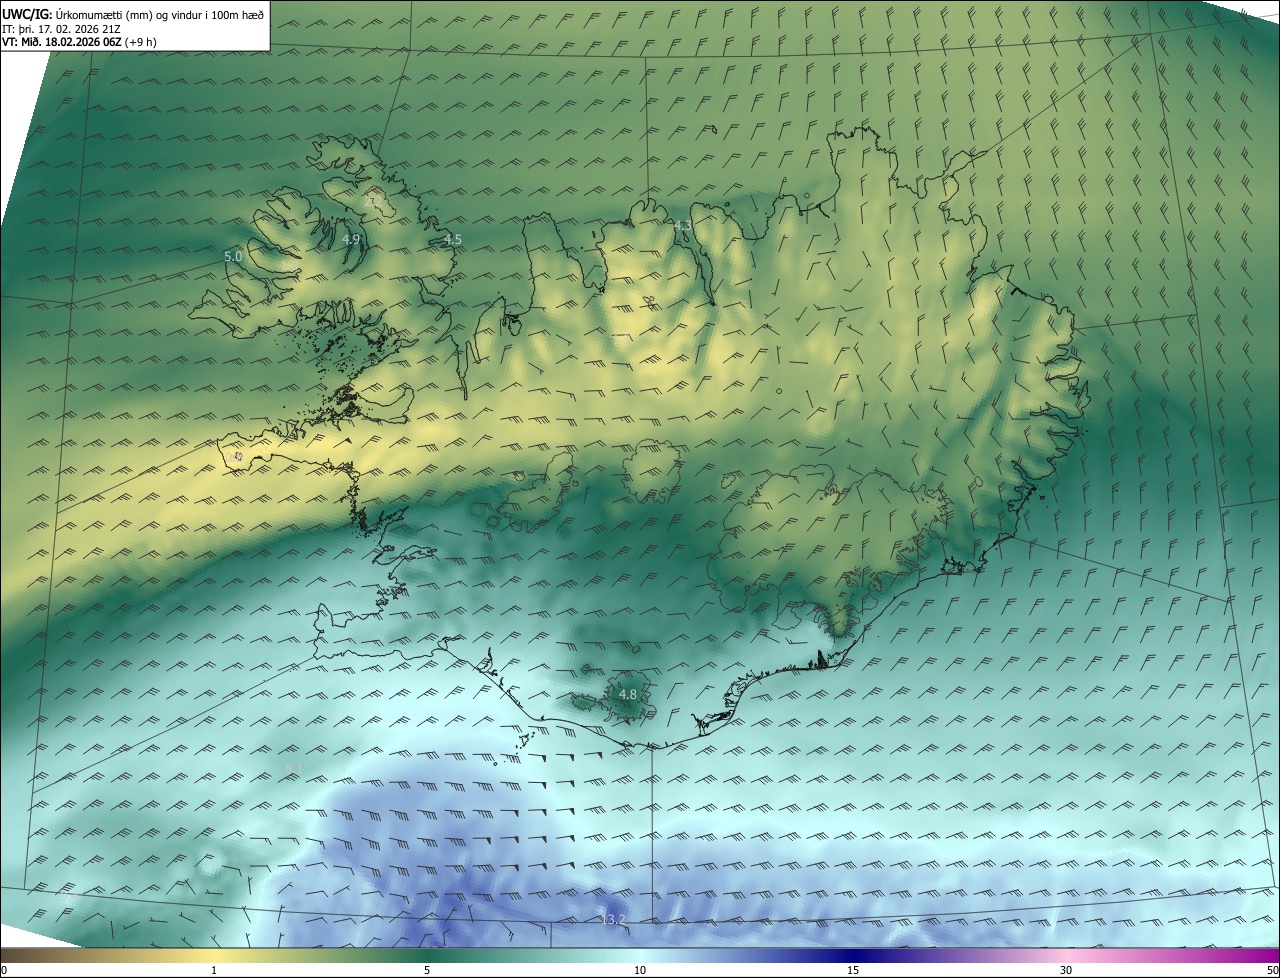Screen dimensions: 1280x978
Task: Click the 1 tick on the colorbar
Action: pos(214,970)
